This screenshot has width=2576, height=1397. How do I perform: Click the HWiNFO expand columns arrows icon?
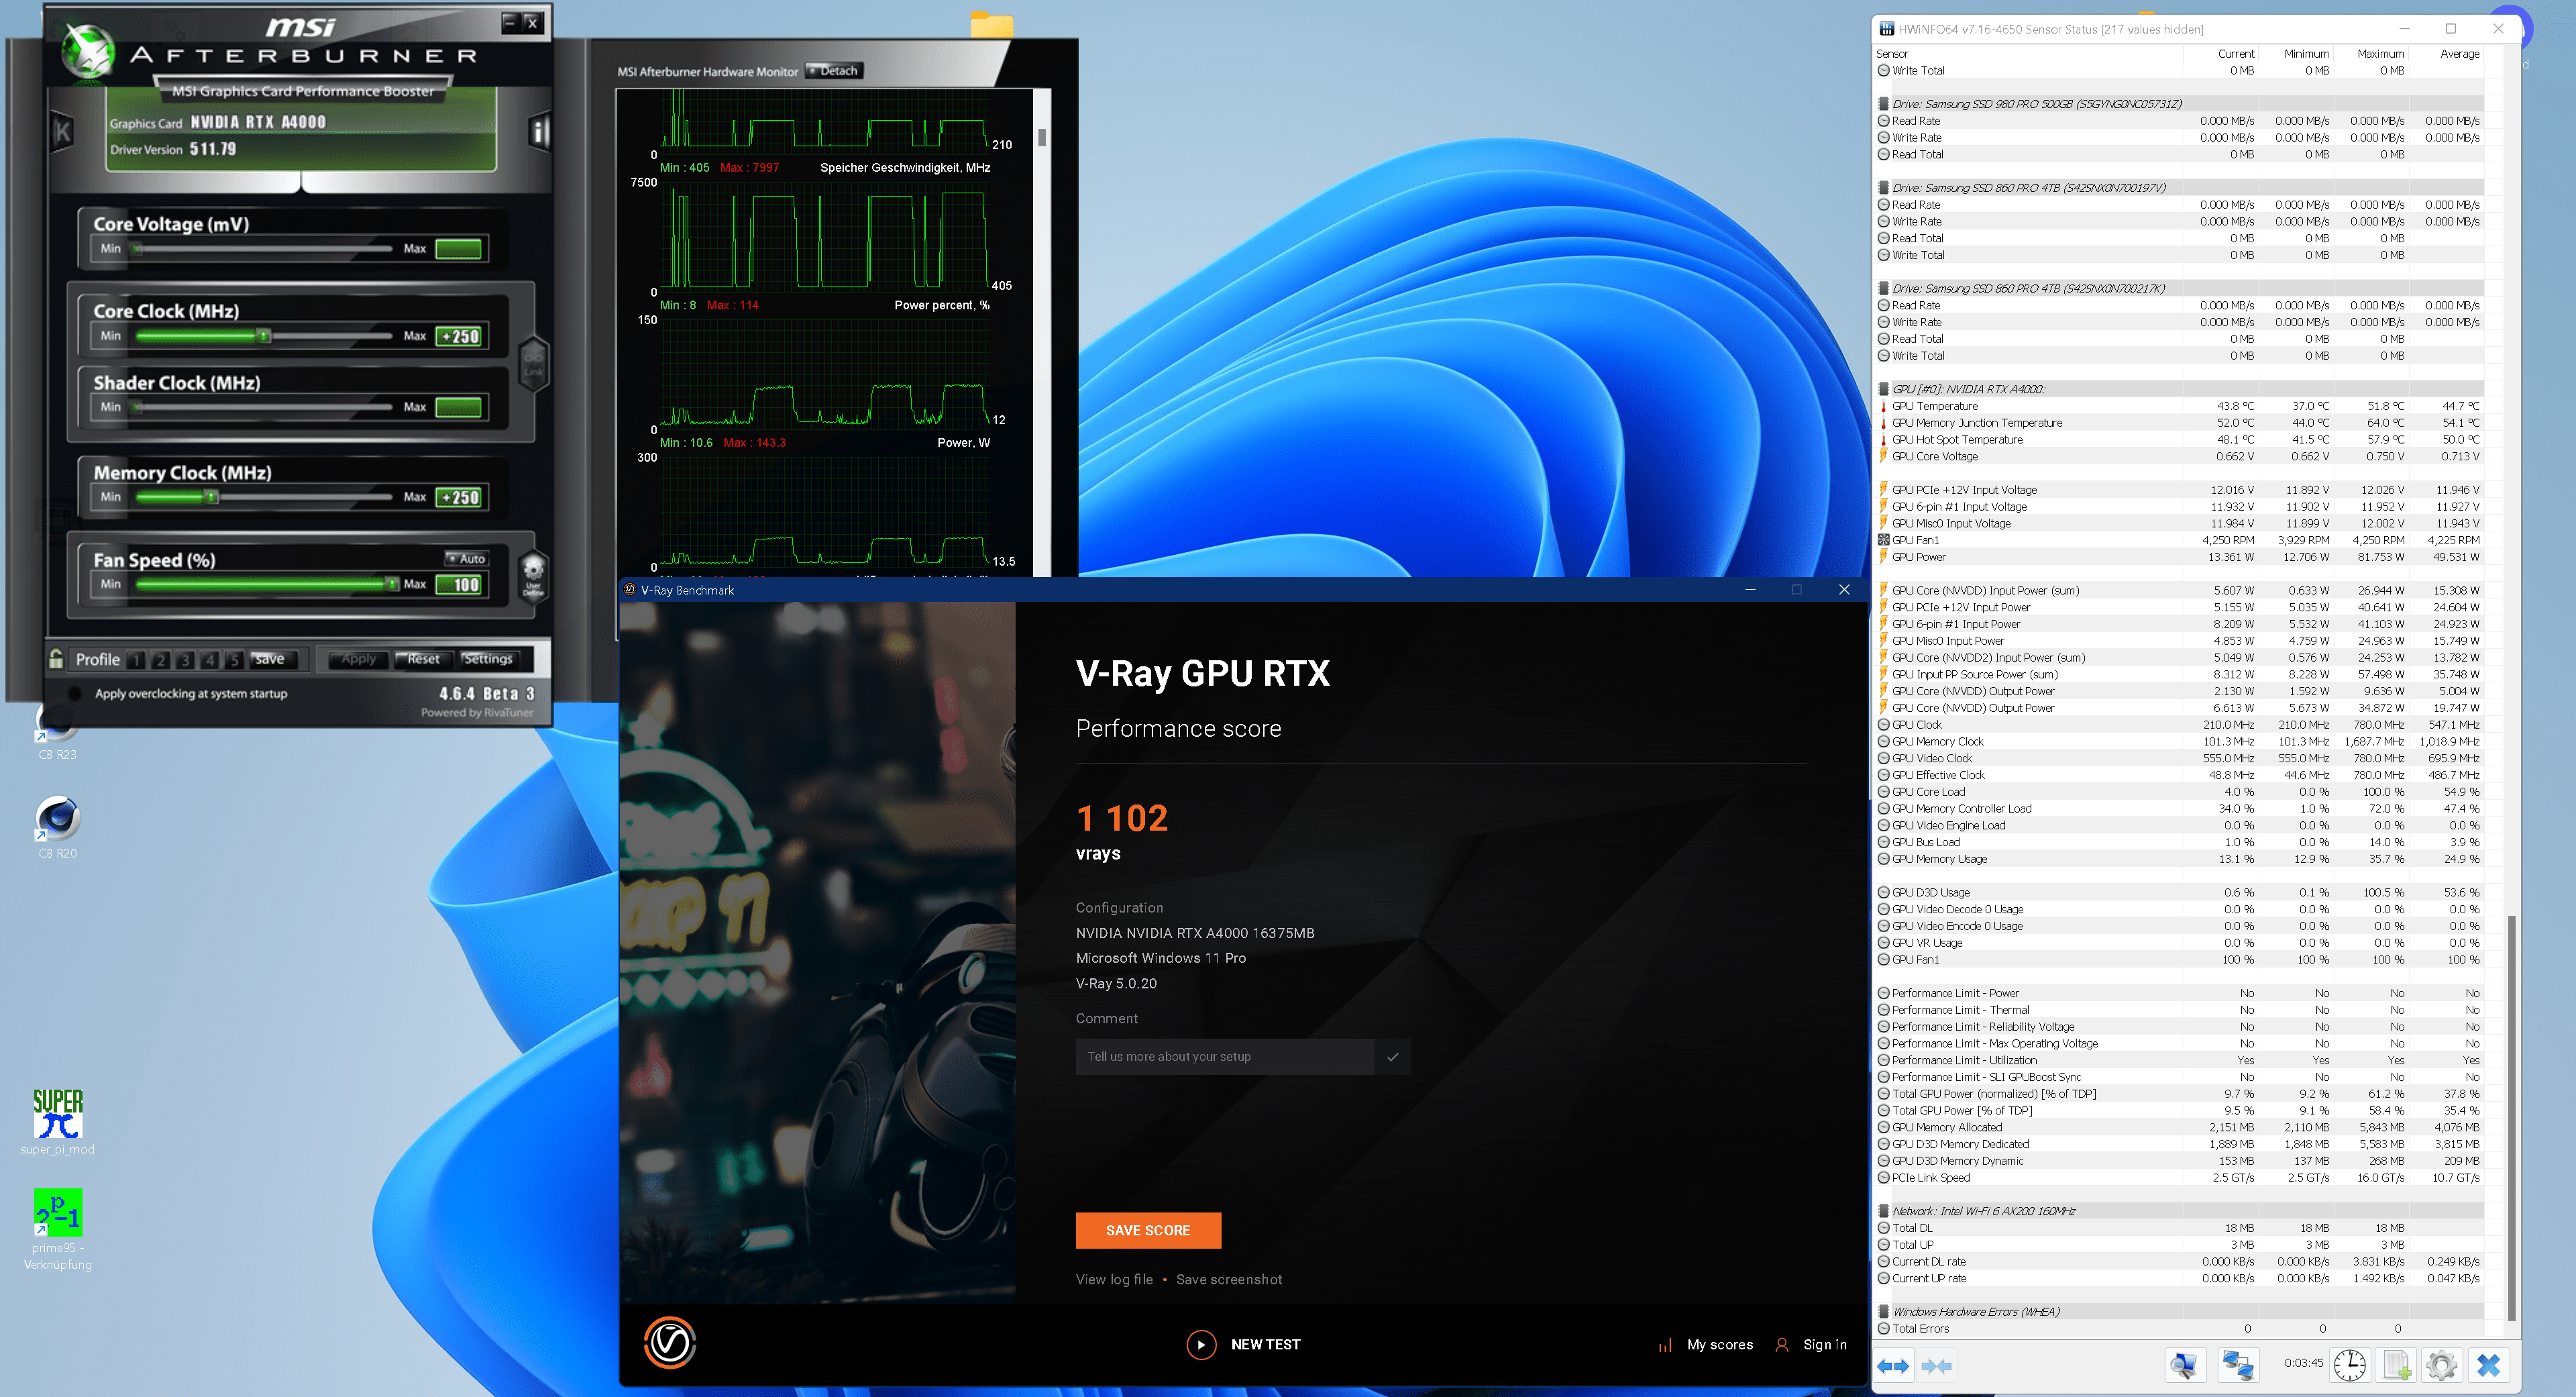1893,1366
